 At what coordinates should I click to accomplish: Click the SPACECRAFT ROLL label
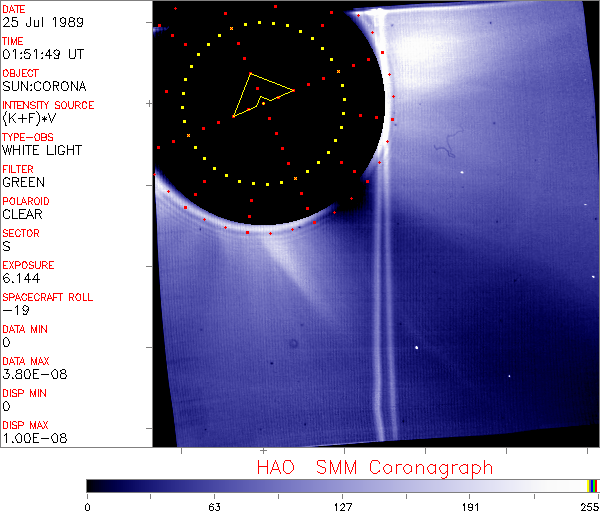48,297
